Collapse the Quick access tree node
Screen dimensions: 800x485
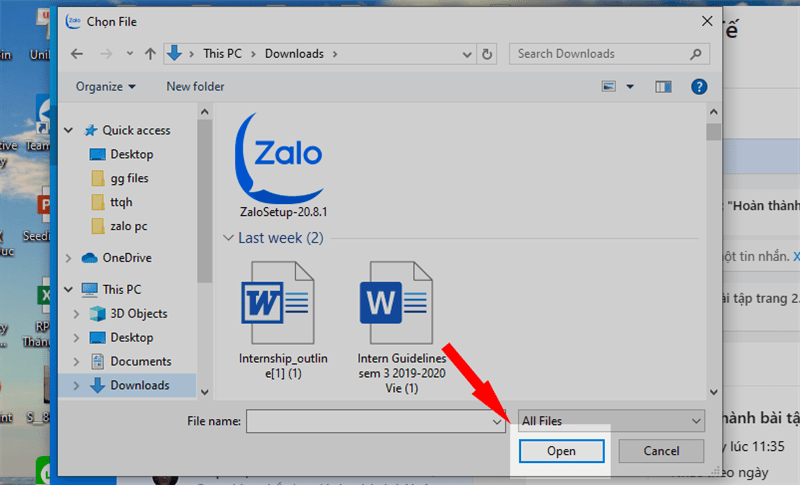(68, 130)
